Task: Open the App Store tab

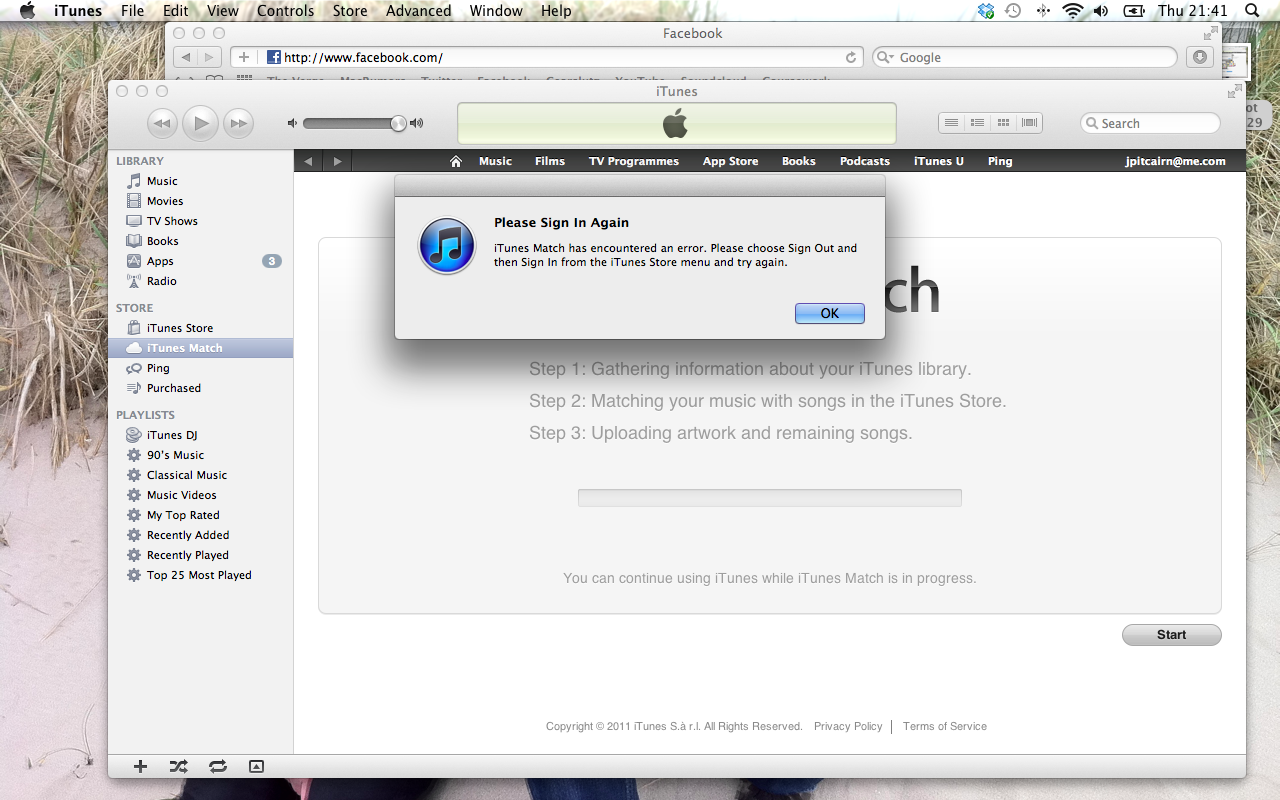Action: pyautogui.click(x=730, y=161)
